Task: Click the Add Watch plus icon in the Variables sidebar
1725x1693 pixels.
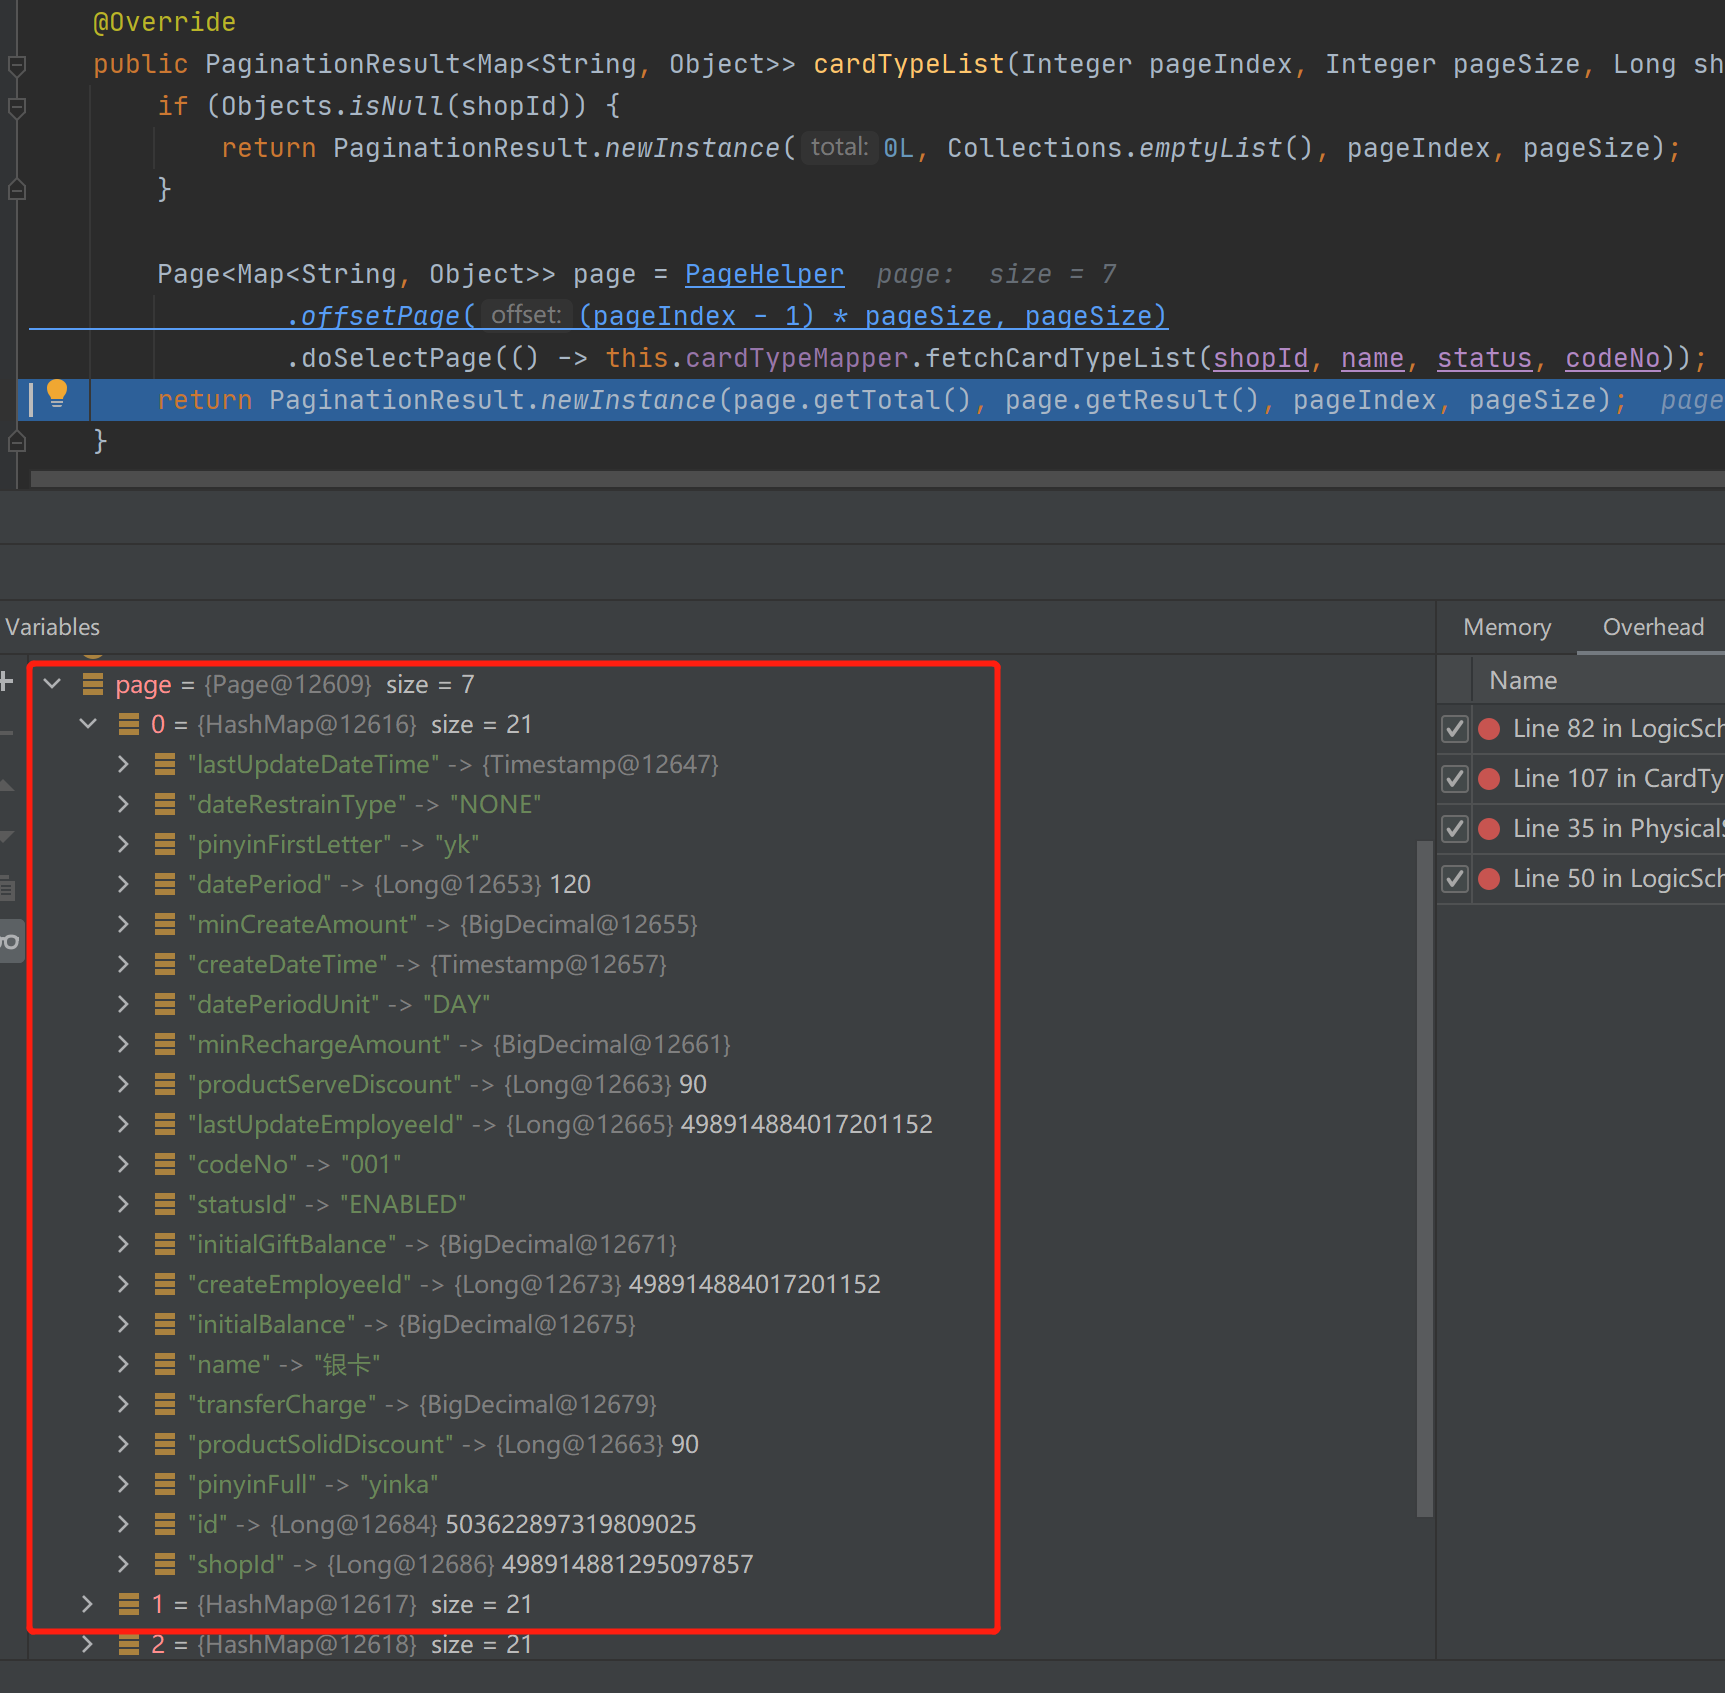Action: point(8,681)
